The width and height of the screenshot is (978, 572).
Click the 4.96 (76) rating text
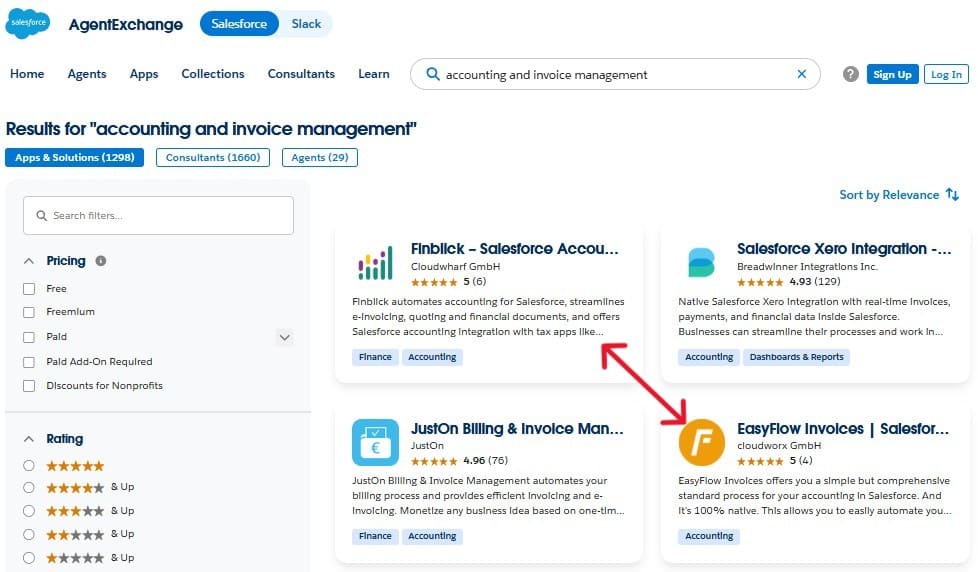pyautogui.click(x=485, y=460)
